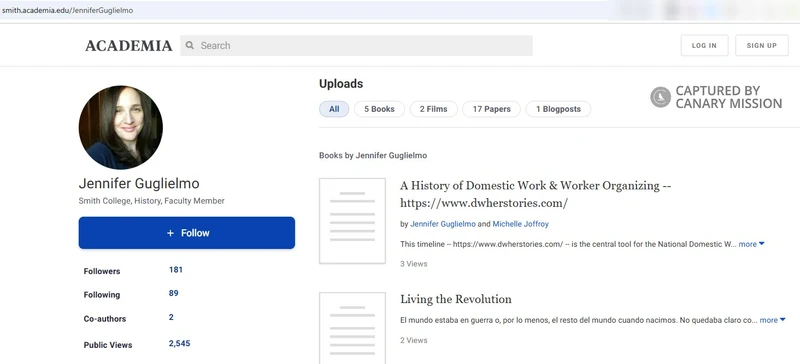
Task: Click the Co-authors label
Action: coord(105,319)
